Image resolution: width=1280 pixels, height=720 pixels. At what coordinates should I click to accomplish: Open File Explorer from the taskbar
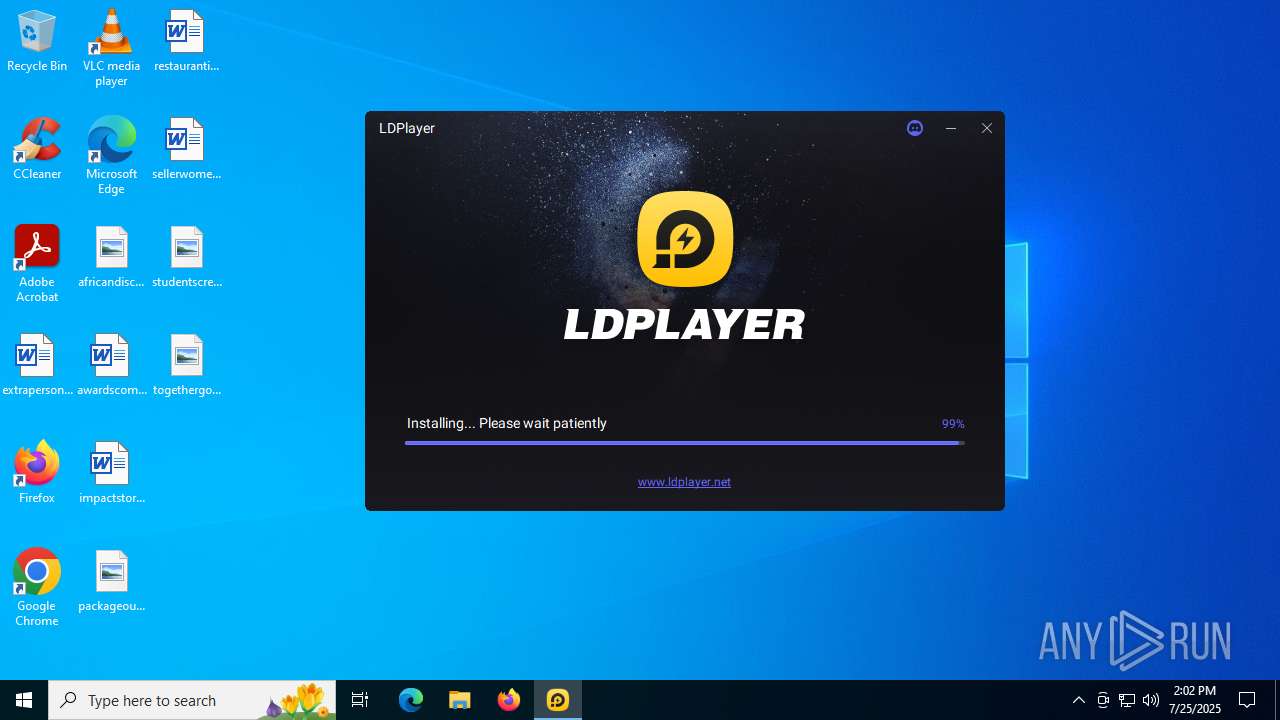pos(460,700)
